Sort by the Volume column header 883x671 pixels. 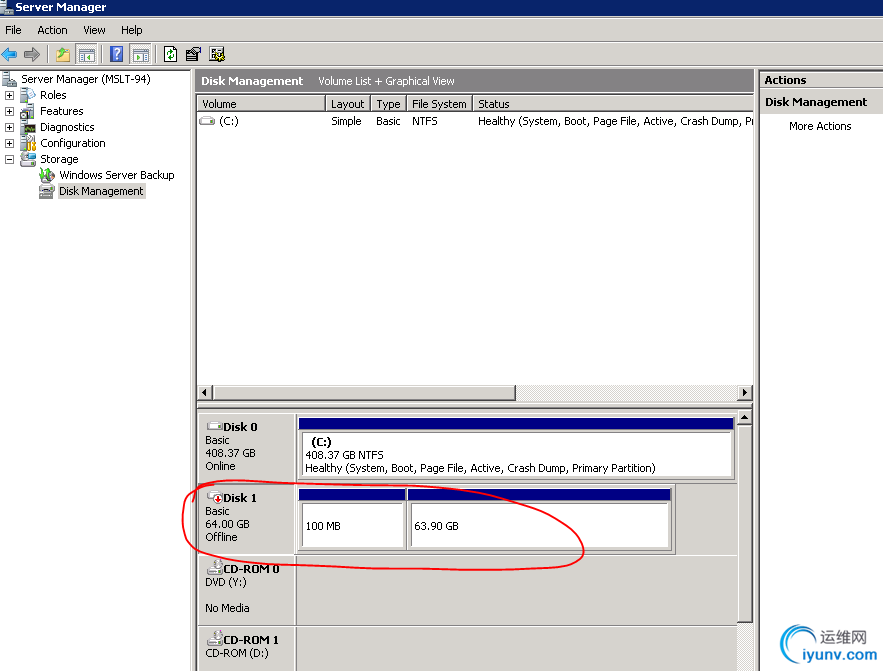(261, 104)
